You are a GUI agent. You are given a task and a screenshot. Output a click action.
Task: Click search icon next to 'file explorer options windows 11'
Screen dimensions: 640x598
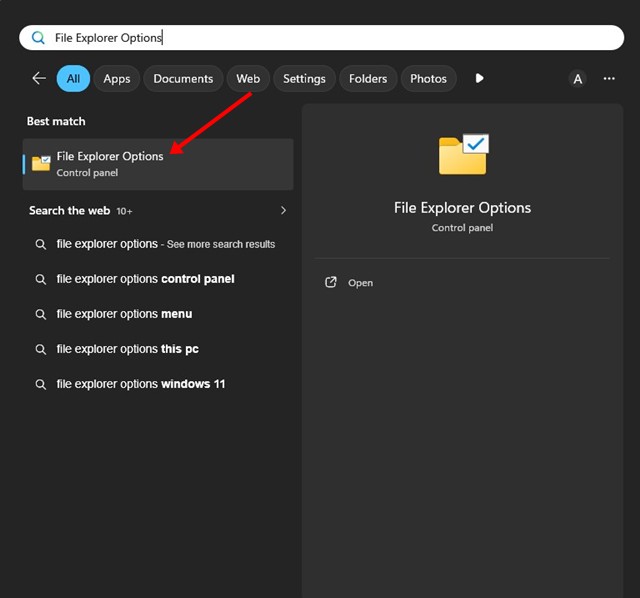tap(40, 384)
